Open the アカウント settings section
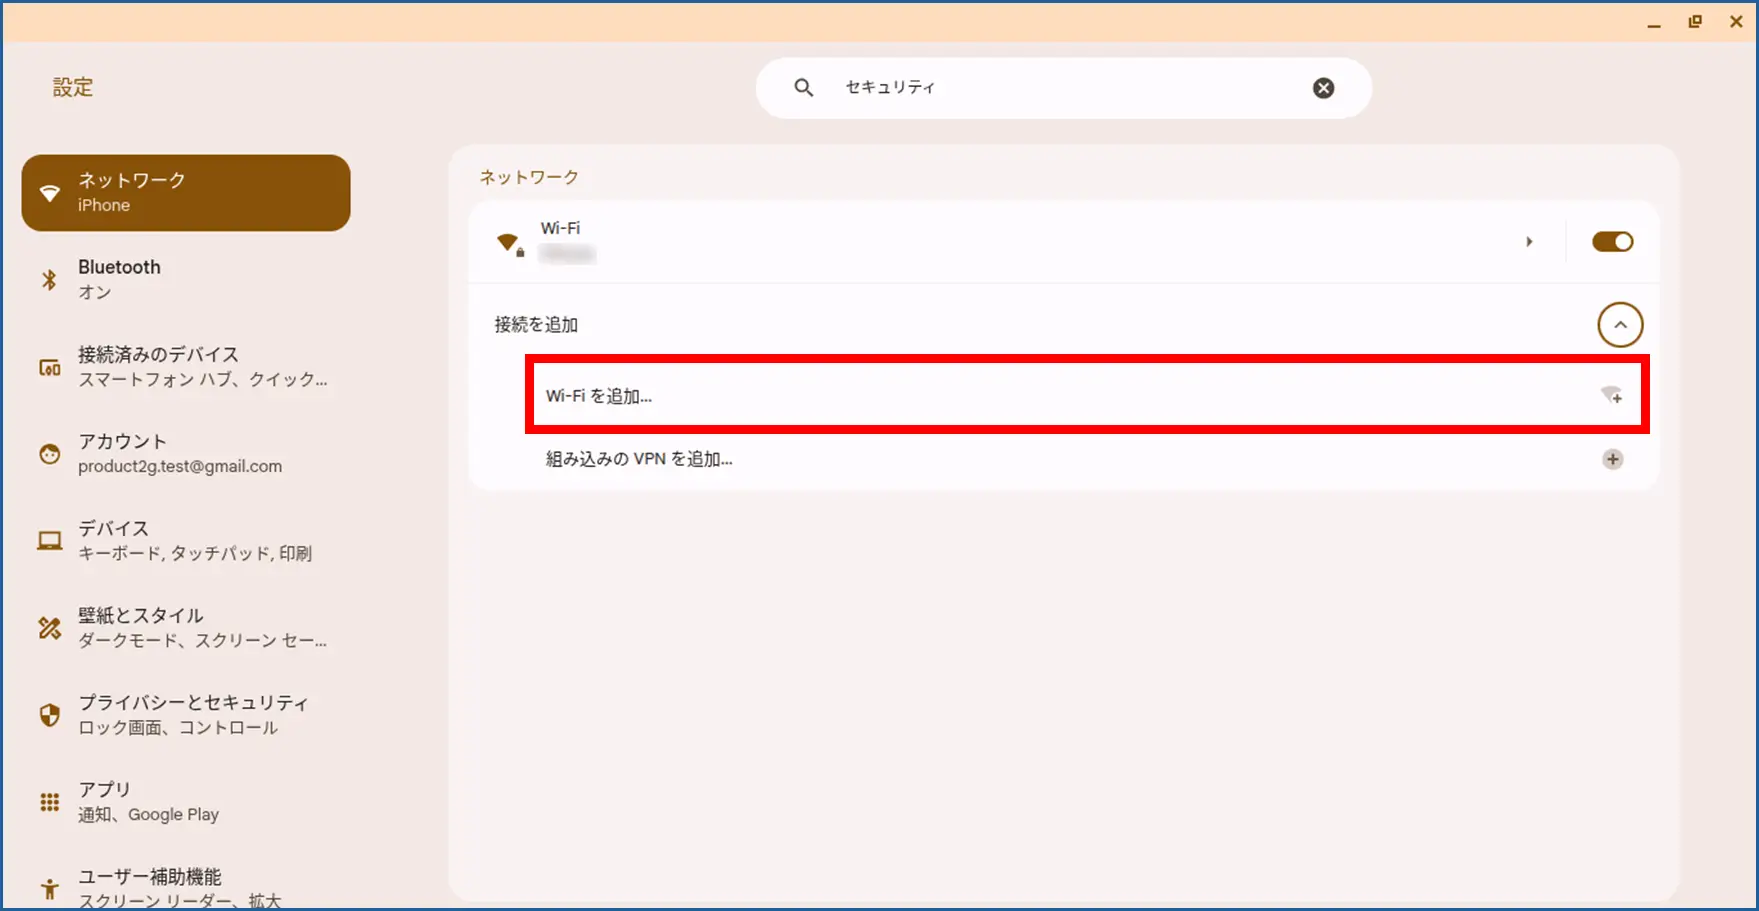Image resolution: width=1759 pixels, height=911 pixels. tap(180, 454)
